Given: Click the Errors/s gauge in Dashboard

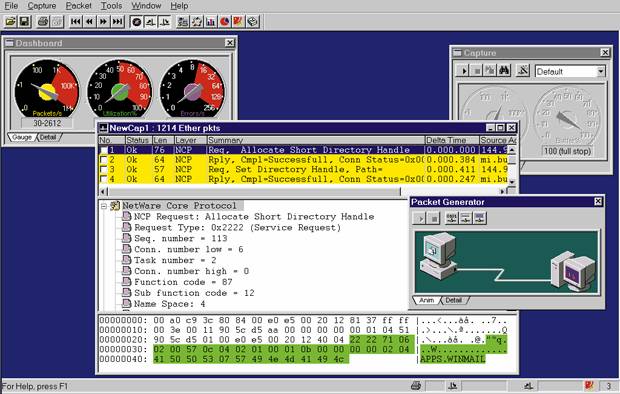Looking at the screenshot, I should (192, 89).
